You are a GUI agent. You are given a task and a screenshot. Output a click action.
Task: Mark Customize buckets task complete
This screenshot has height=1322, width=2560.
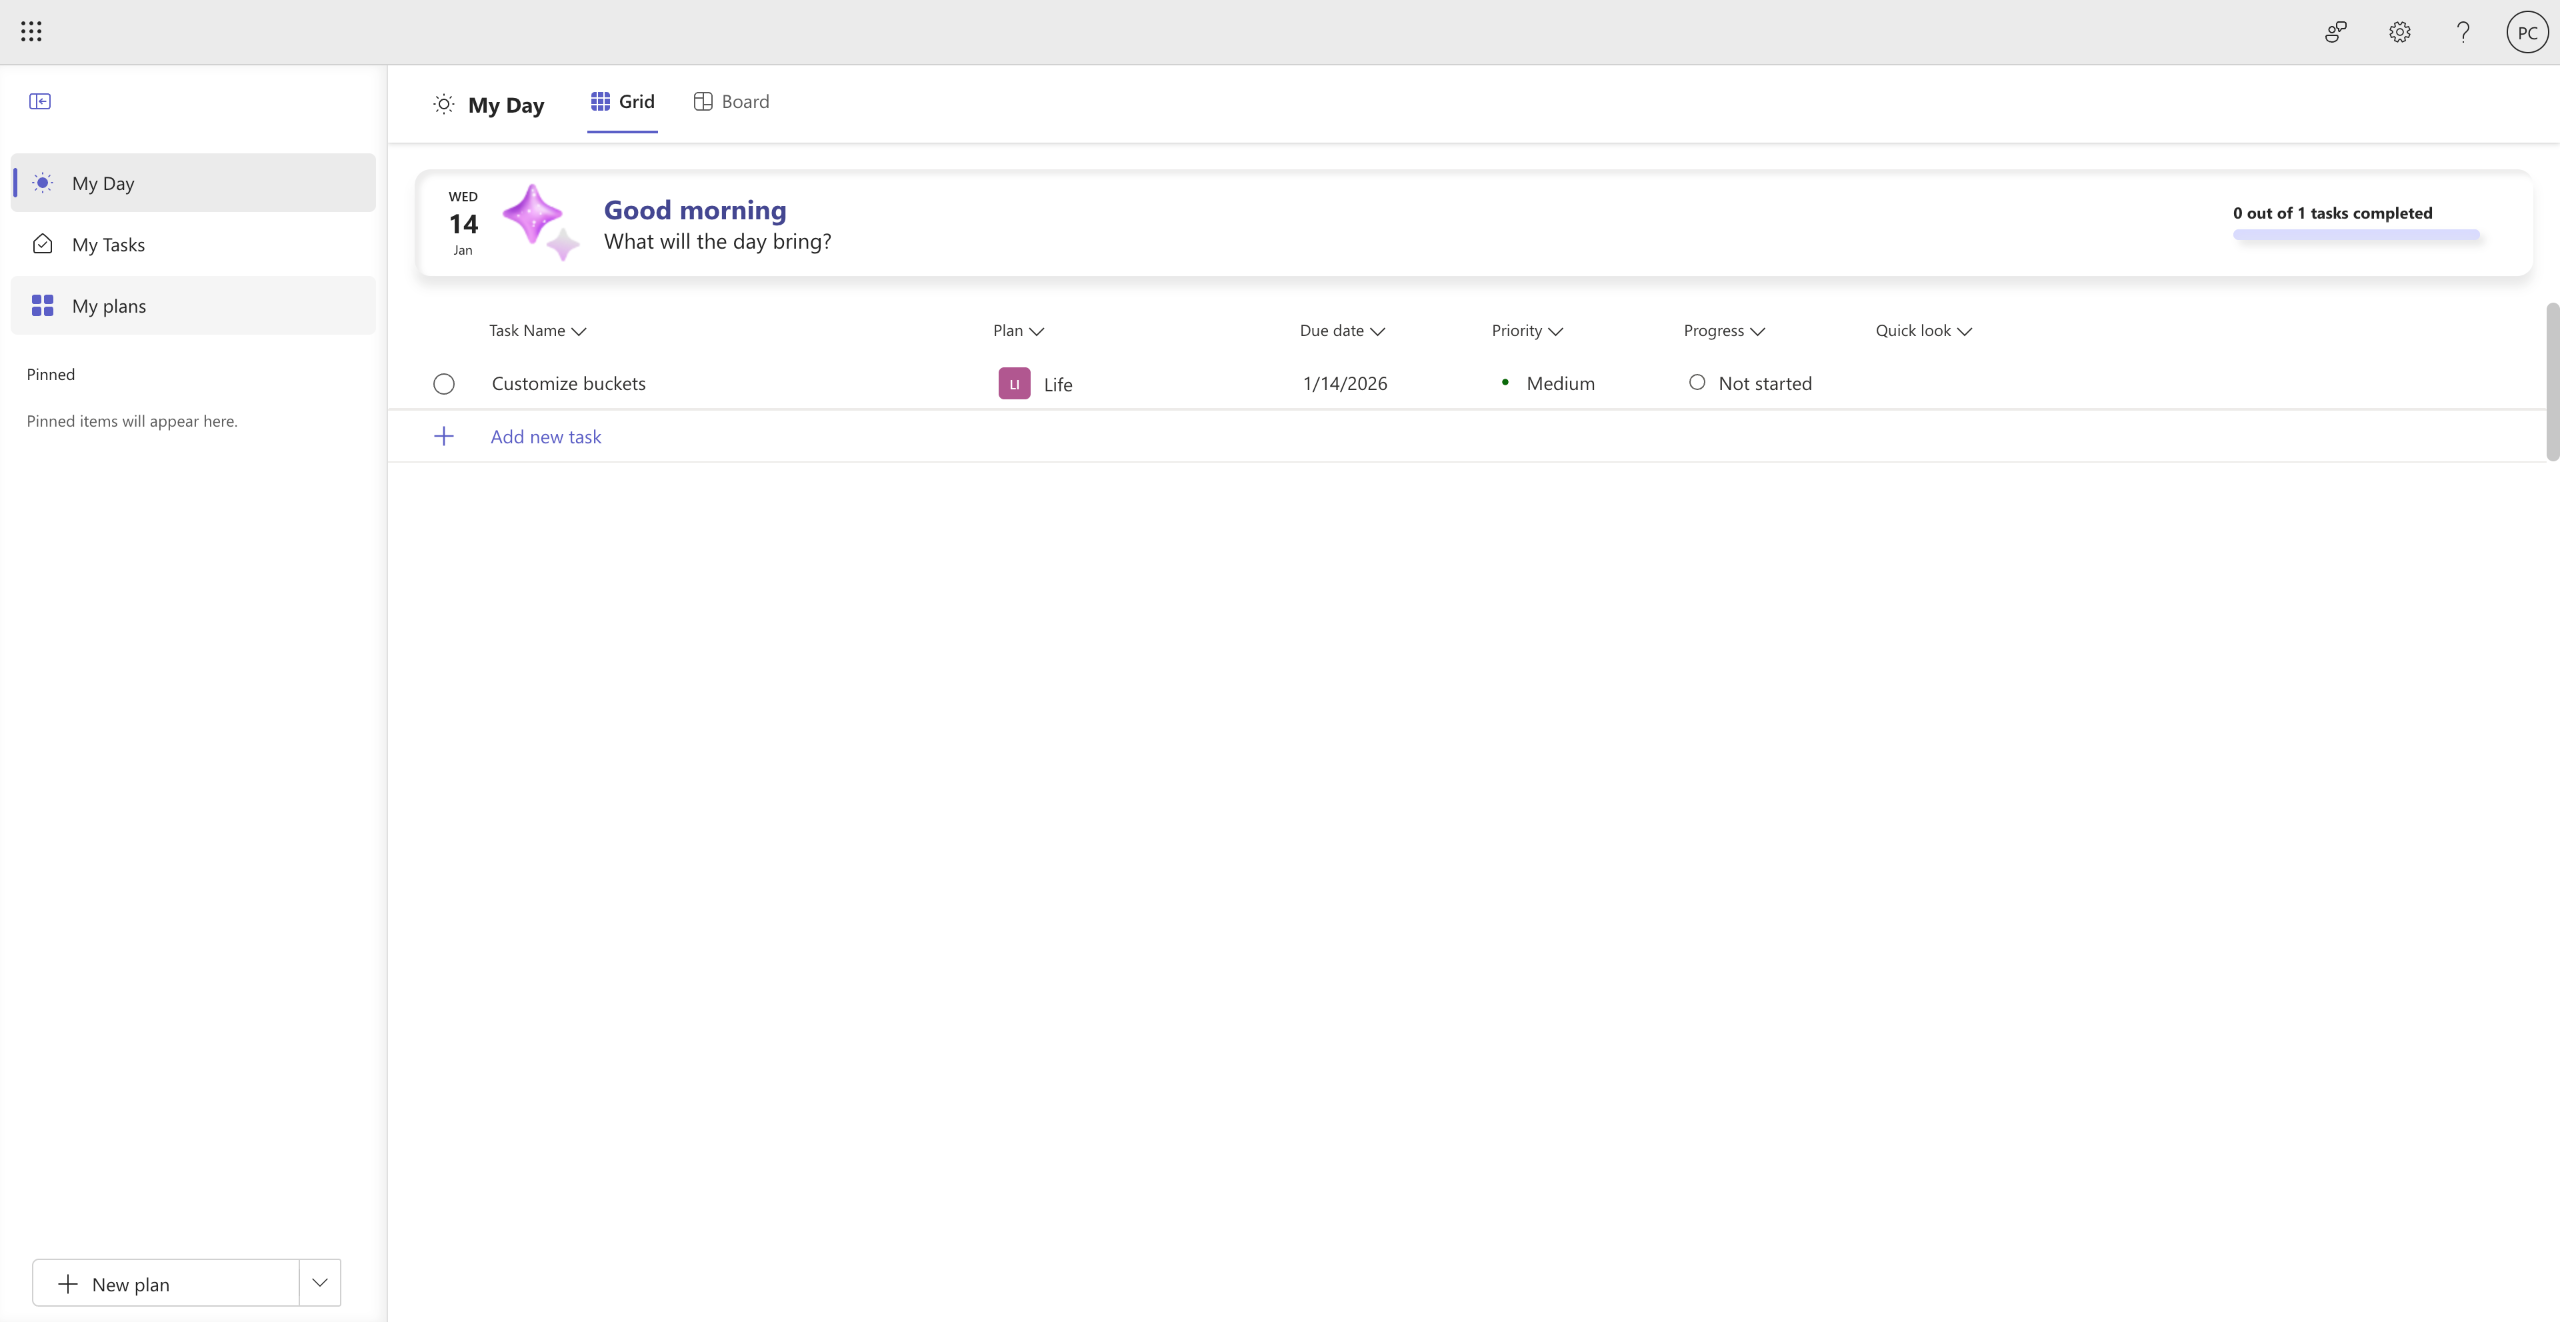pos(444,384)
